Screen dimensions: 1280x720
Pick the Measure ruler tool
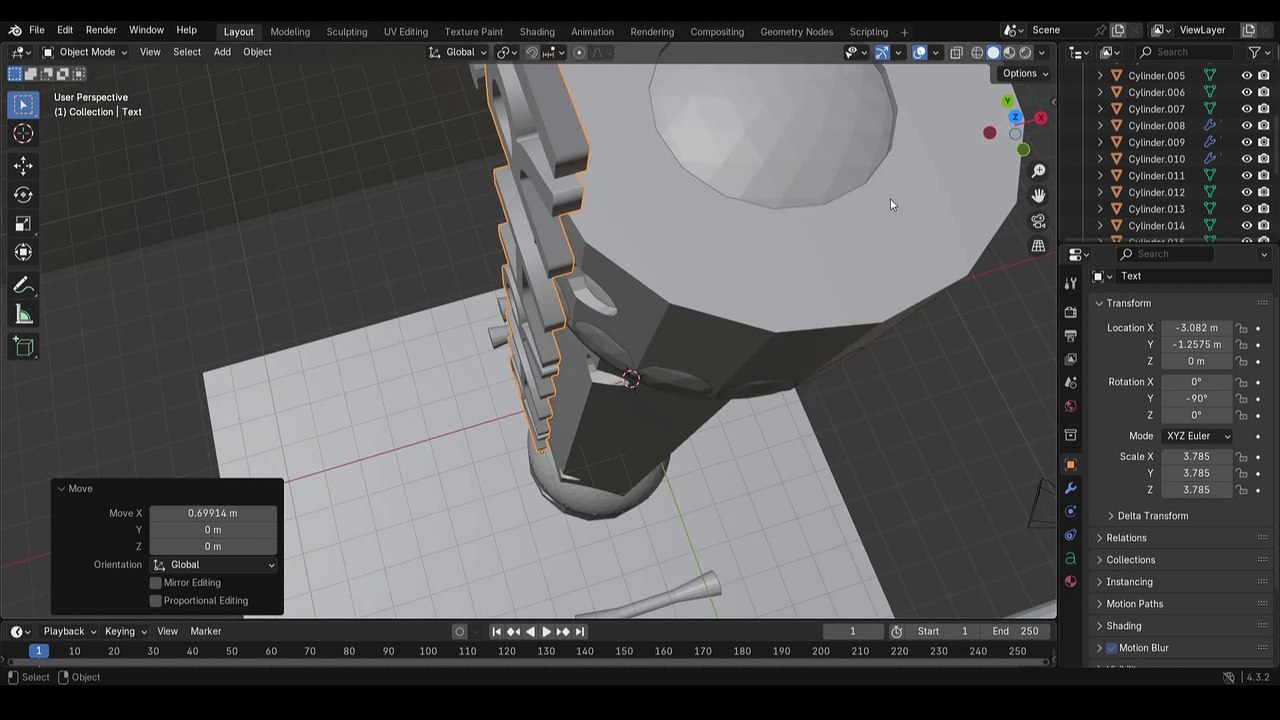pos(23,316)
